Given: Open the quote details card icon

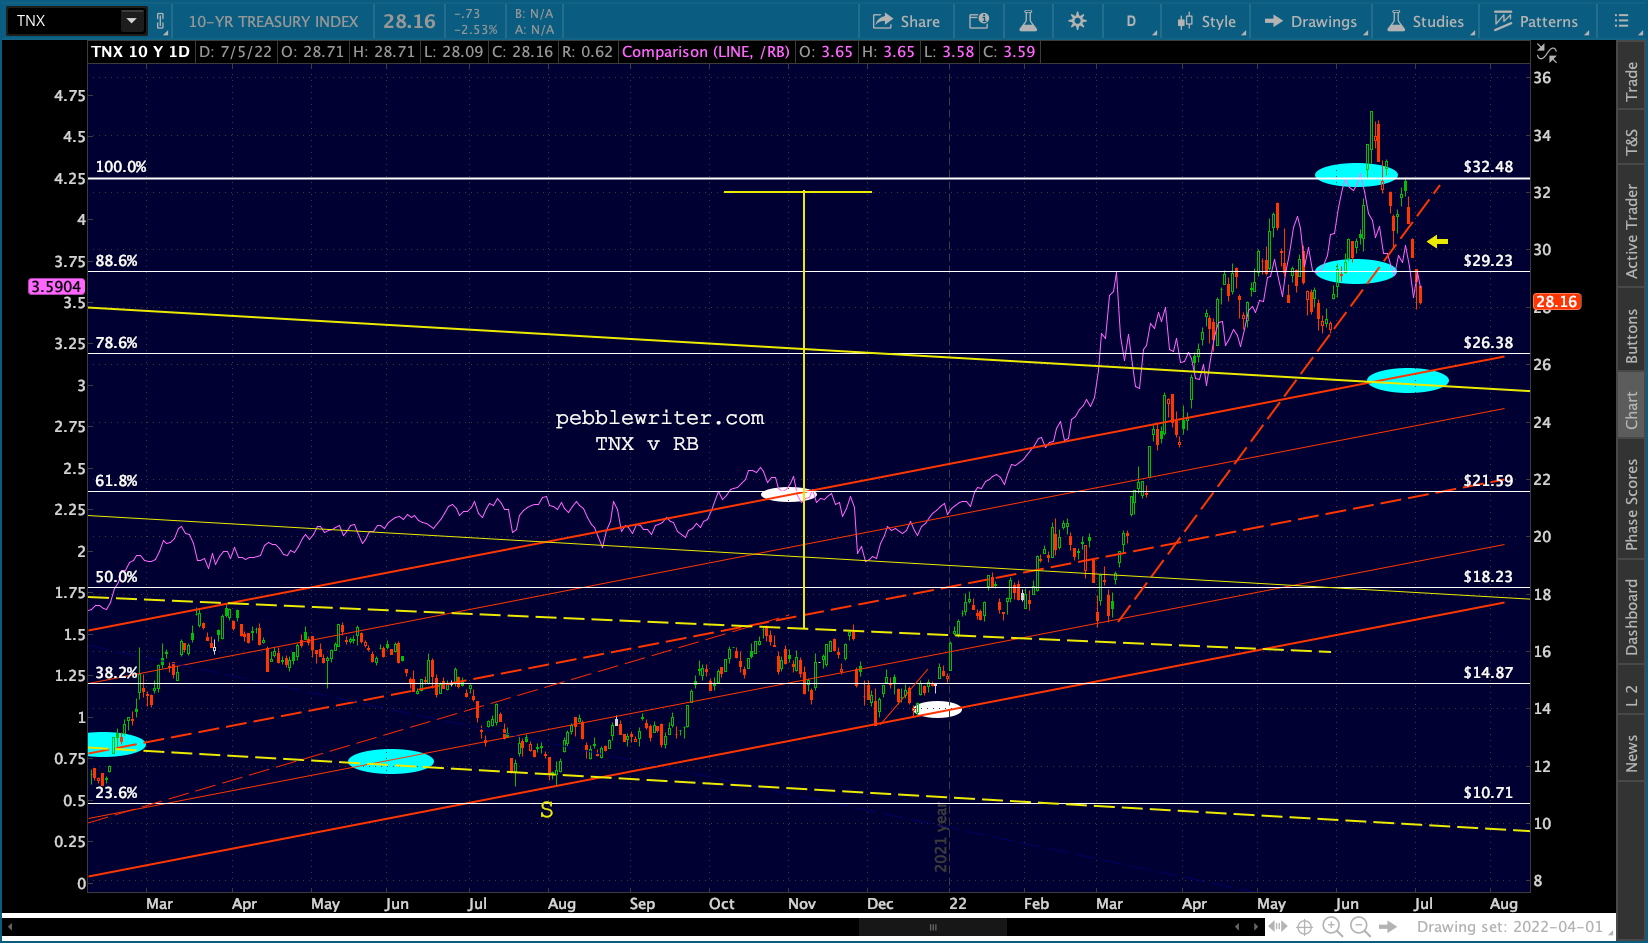Looking at the screenshot, I should click(979, 21).
